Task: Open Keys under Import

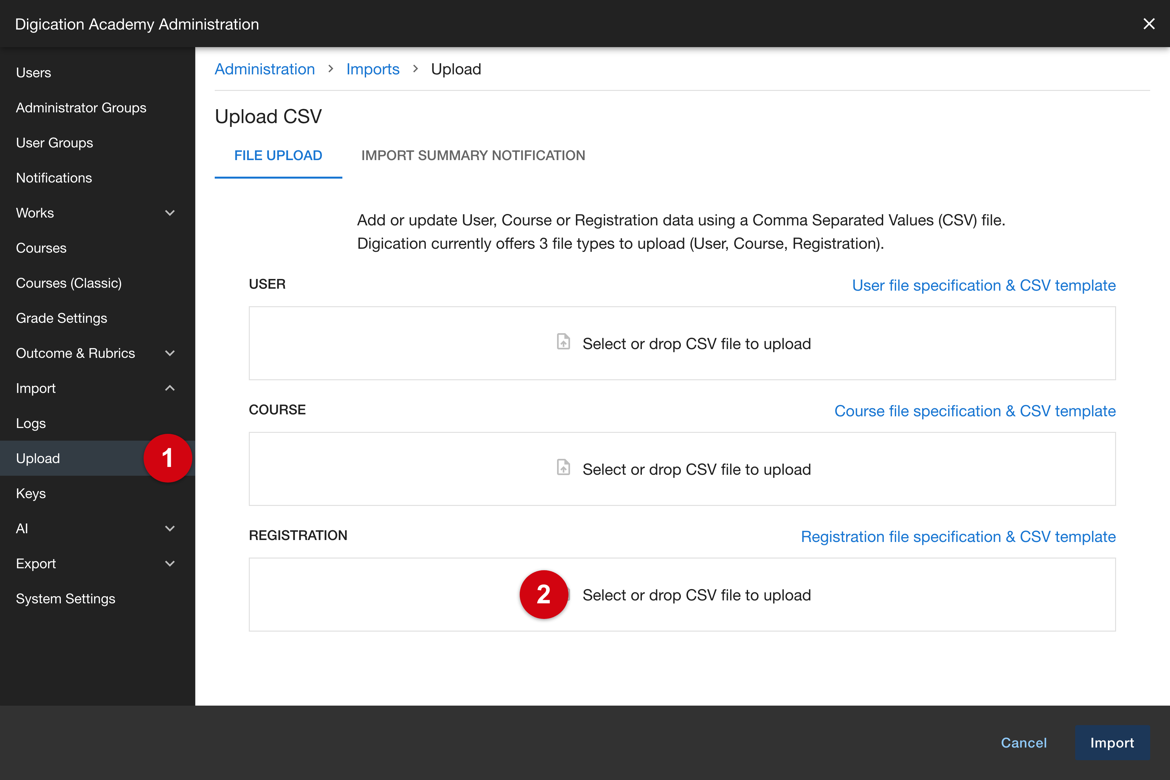Action: tap(31, 493)
